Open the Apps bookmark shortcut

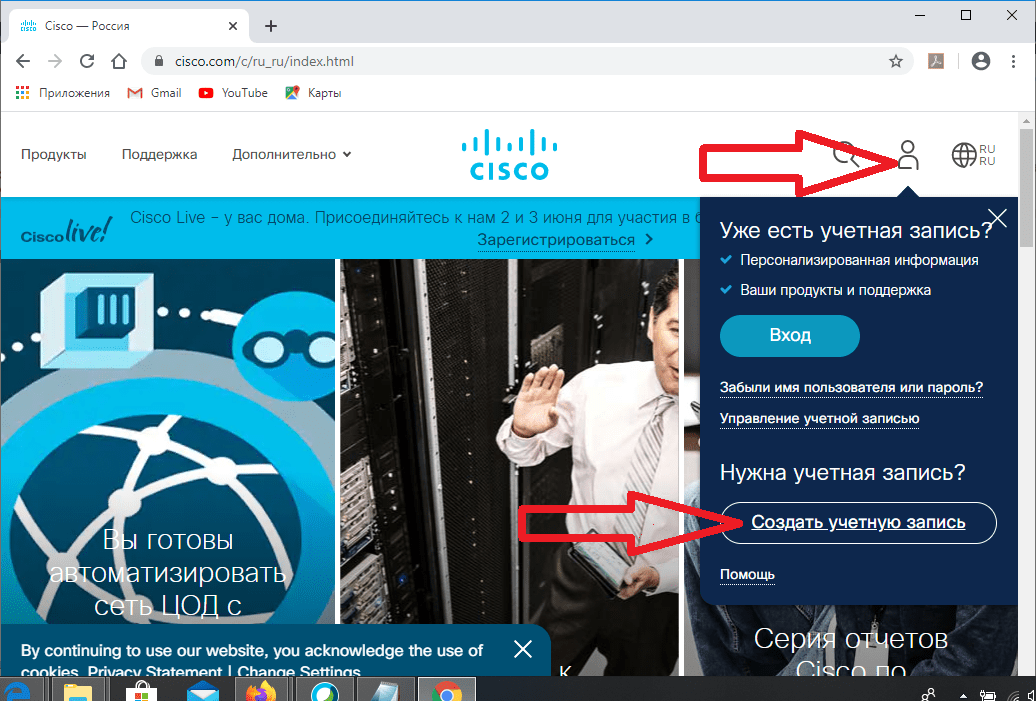click(63, 93)
